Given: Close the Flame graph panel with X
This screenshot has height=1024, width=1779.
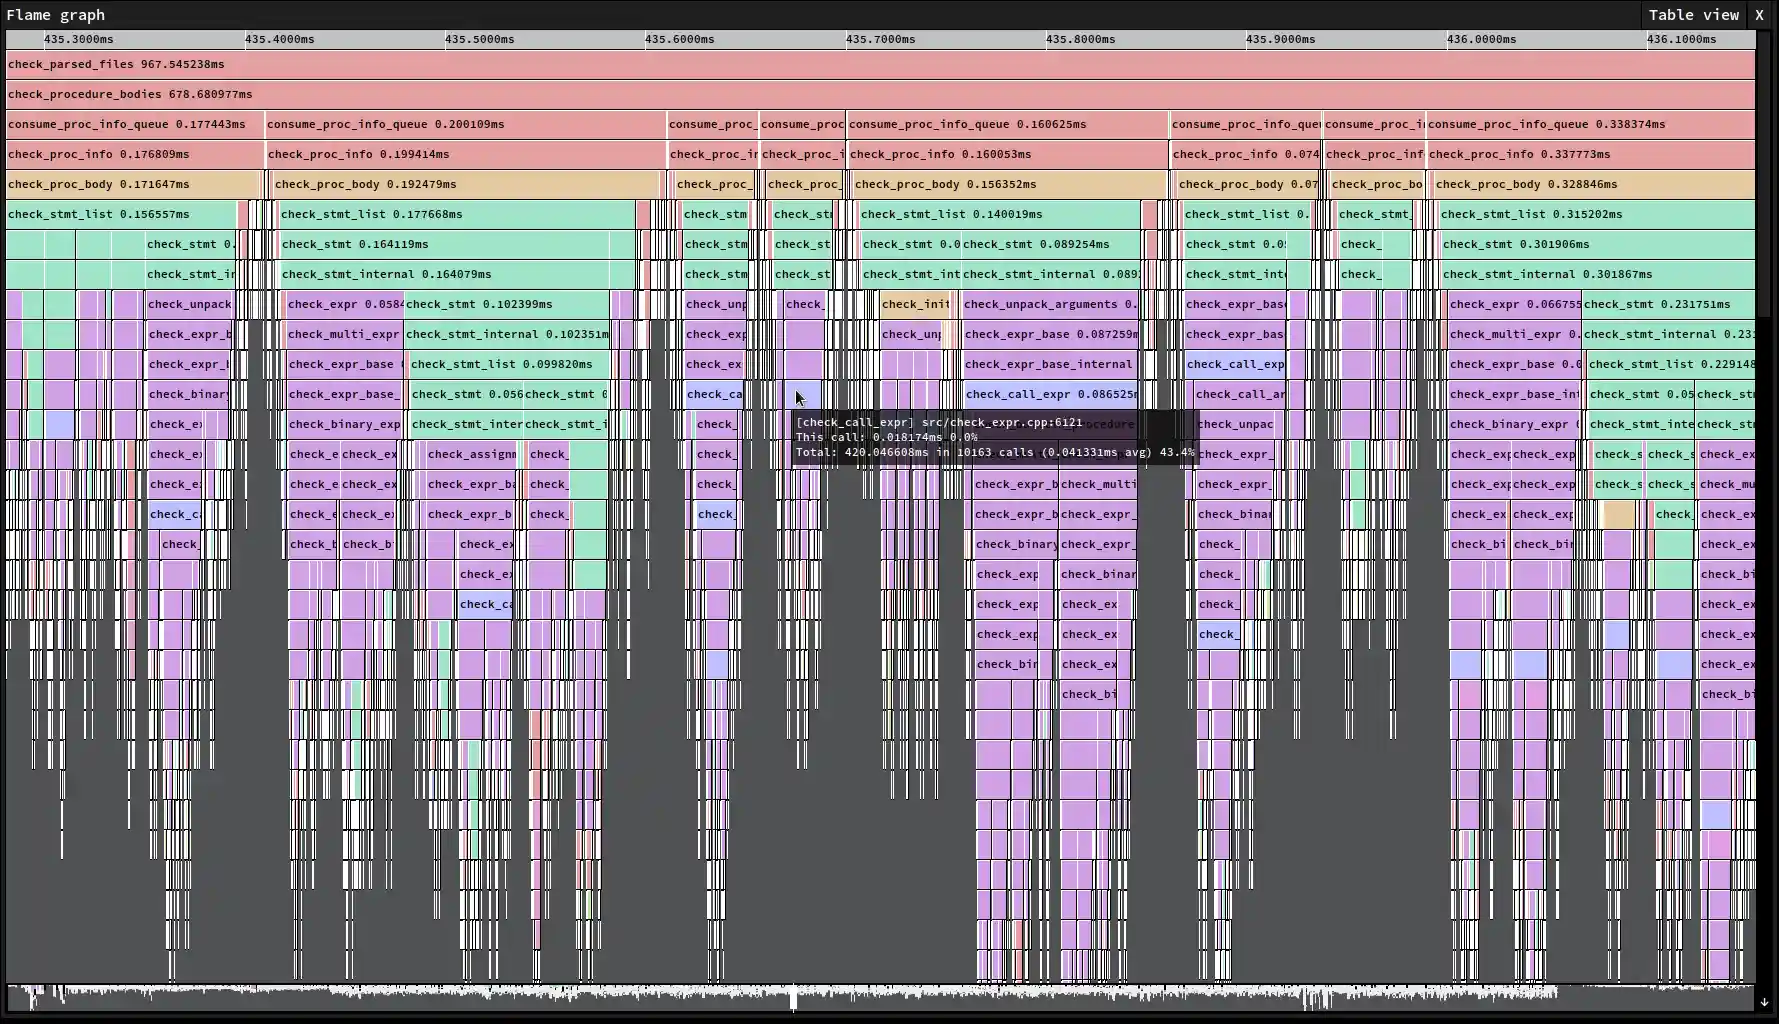Looking at the screenshot, I should point(1760,14).
